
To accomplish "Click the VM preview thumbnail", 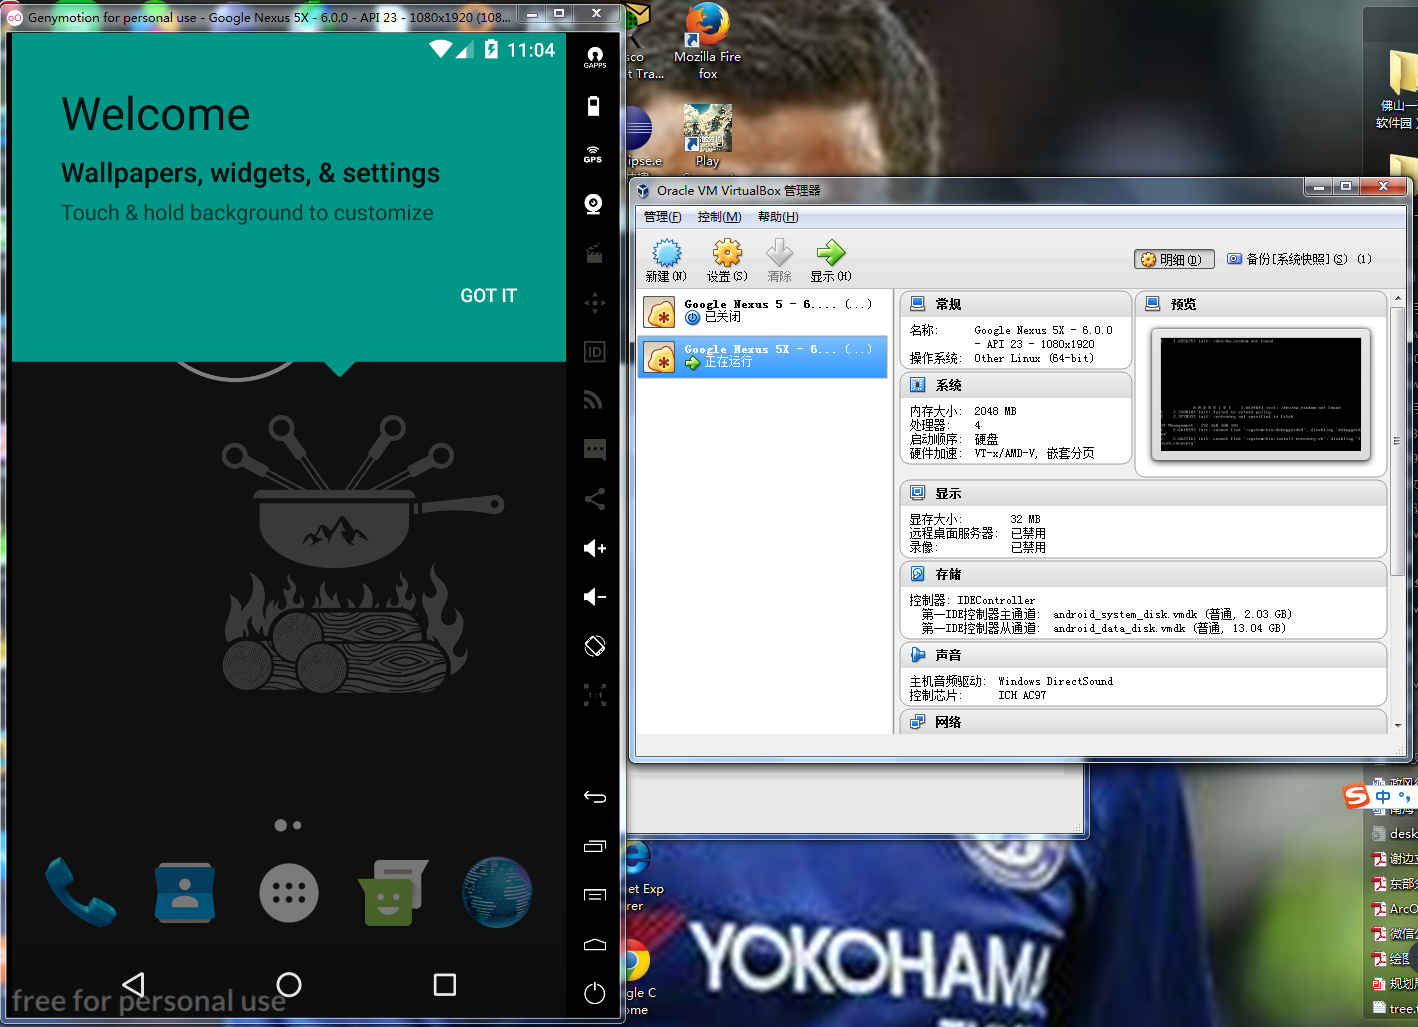I will point(1261,394).
